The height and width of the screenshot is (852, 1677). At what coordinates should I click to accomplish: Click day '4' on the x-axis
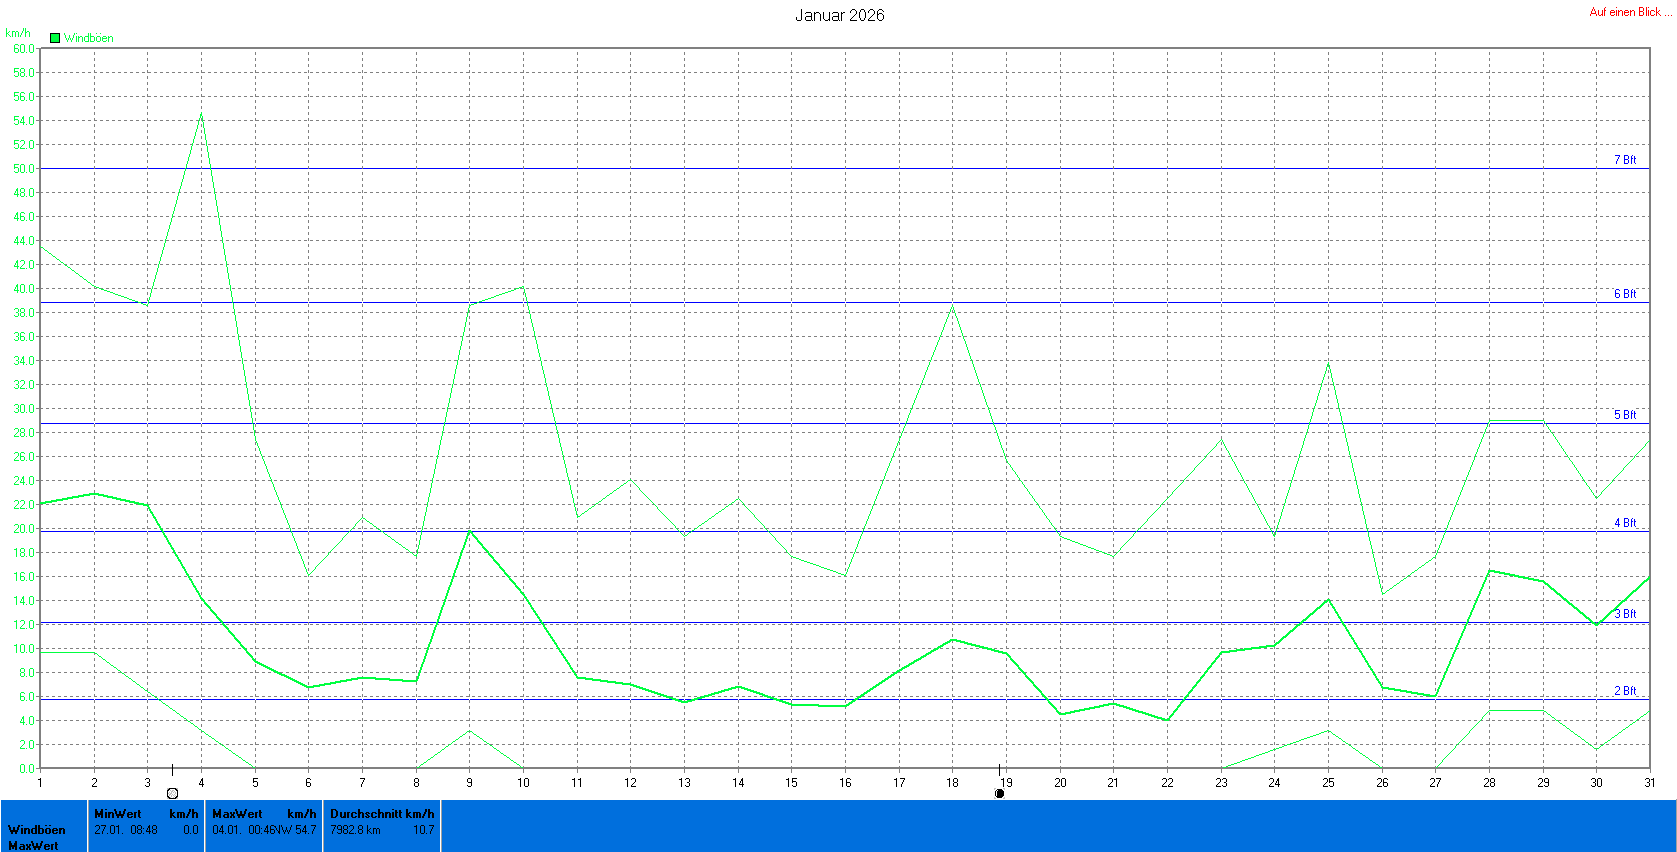(201, 783)
